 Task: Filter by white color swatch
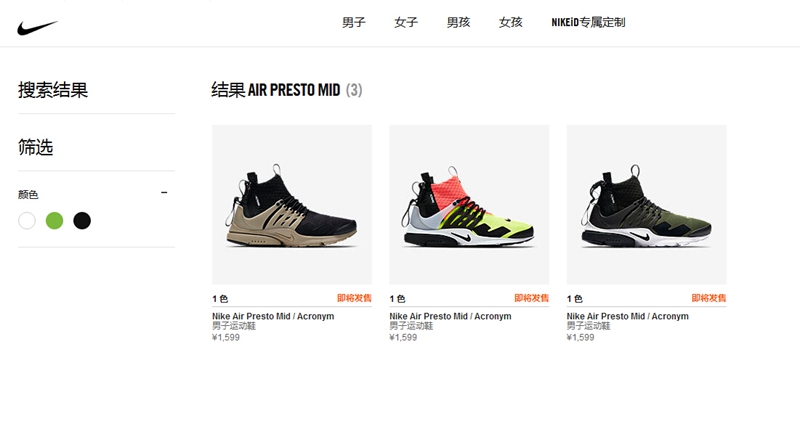coord(27,221)
